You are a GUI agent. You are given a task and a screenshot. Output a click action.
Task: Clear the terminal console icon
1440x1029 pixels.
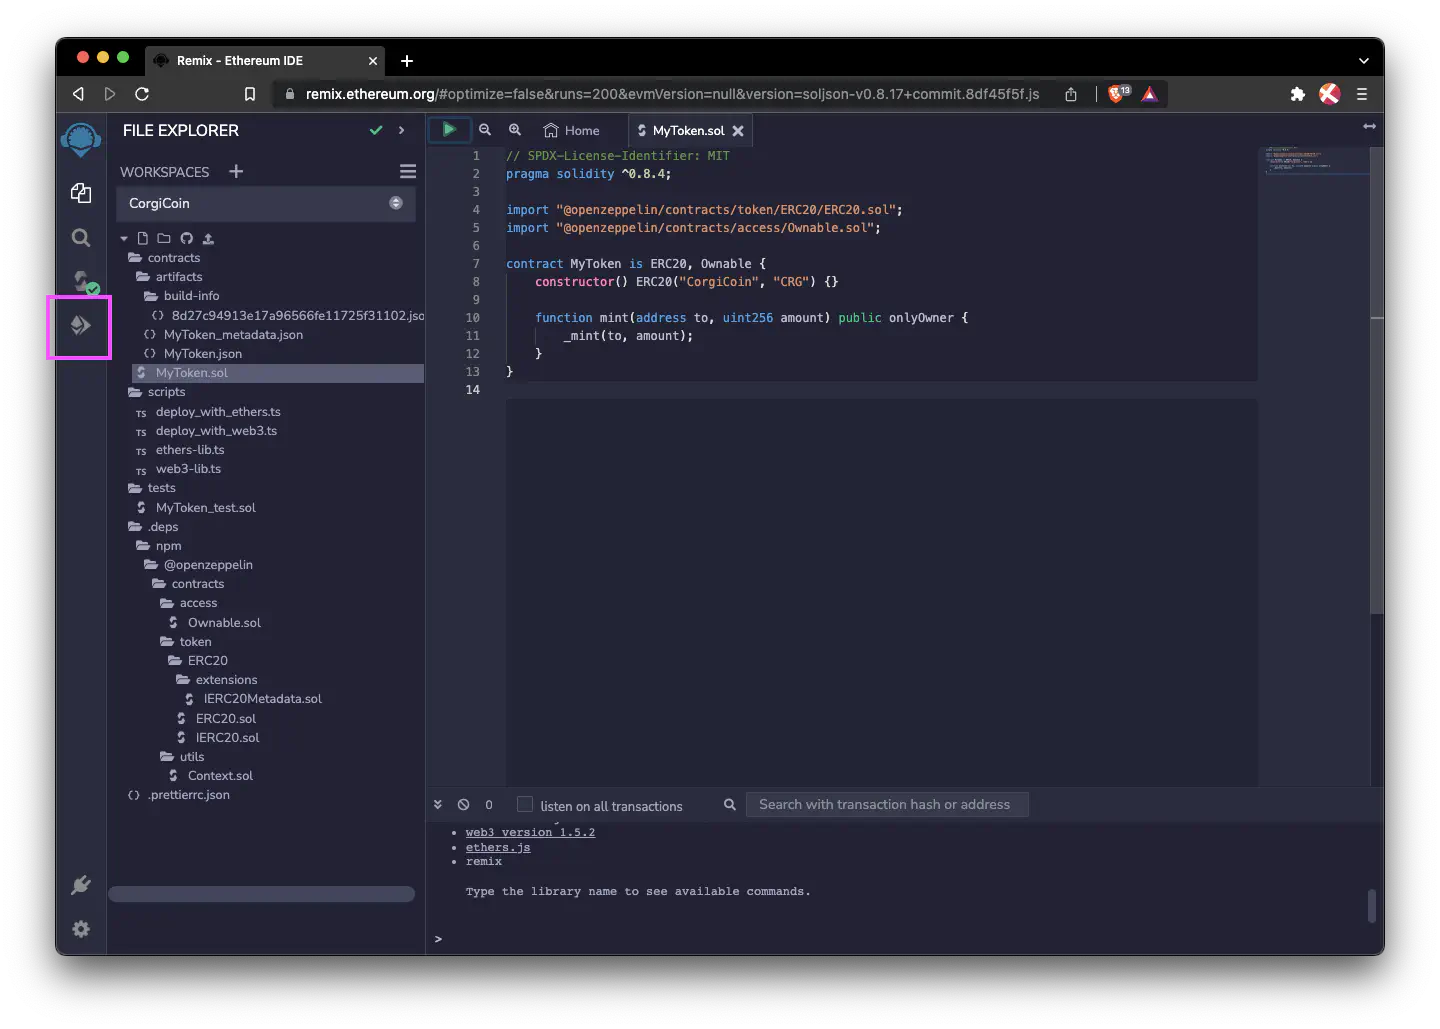coord(463,804)
